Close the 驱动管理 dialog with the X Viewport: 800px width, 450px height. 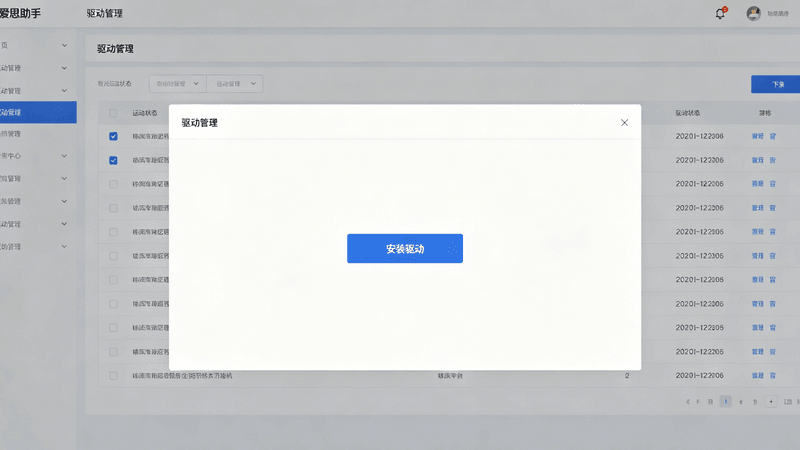[624, 122]
